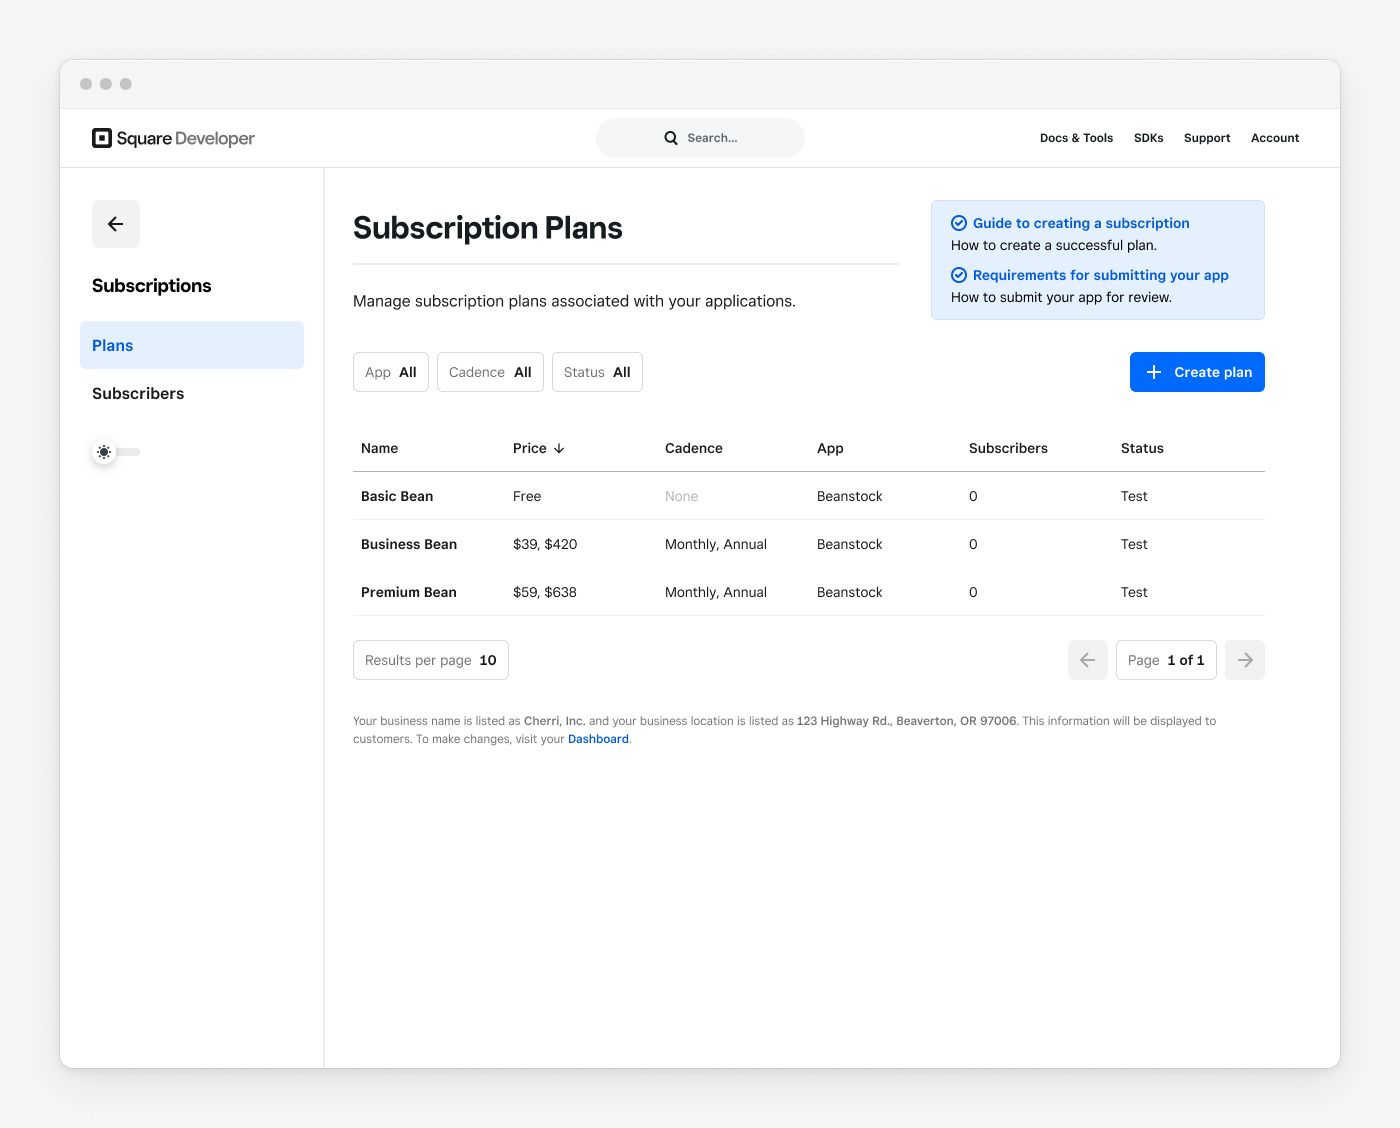Focus the Search input field

point(700,138)
